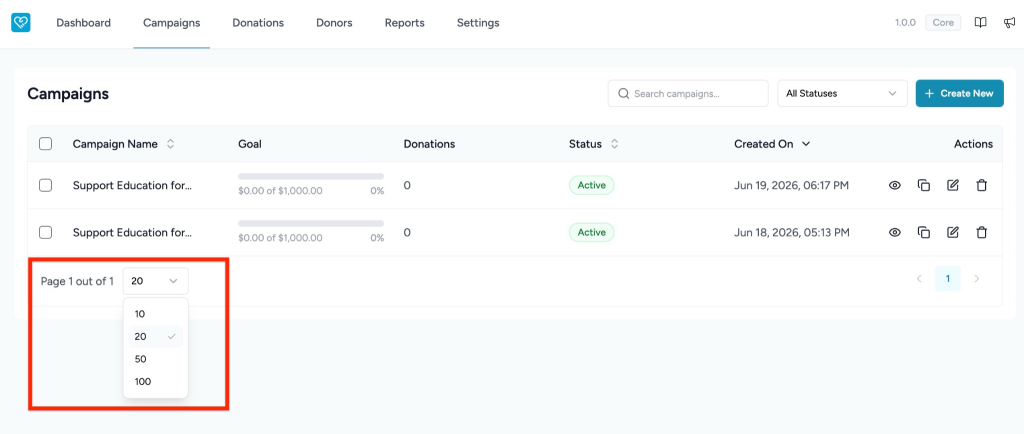
Task: Sort by Status arrows
Action: (614, 144)
